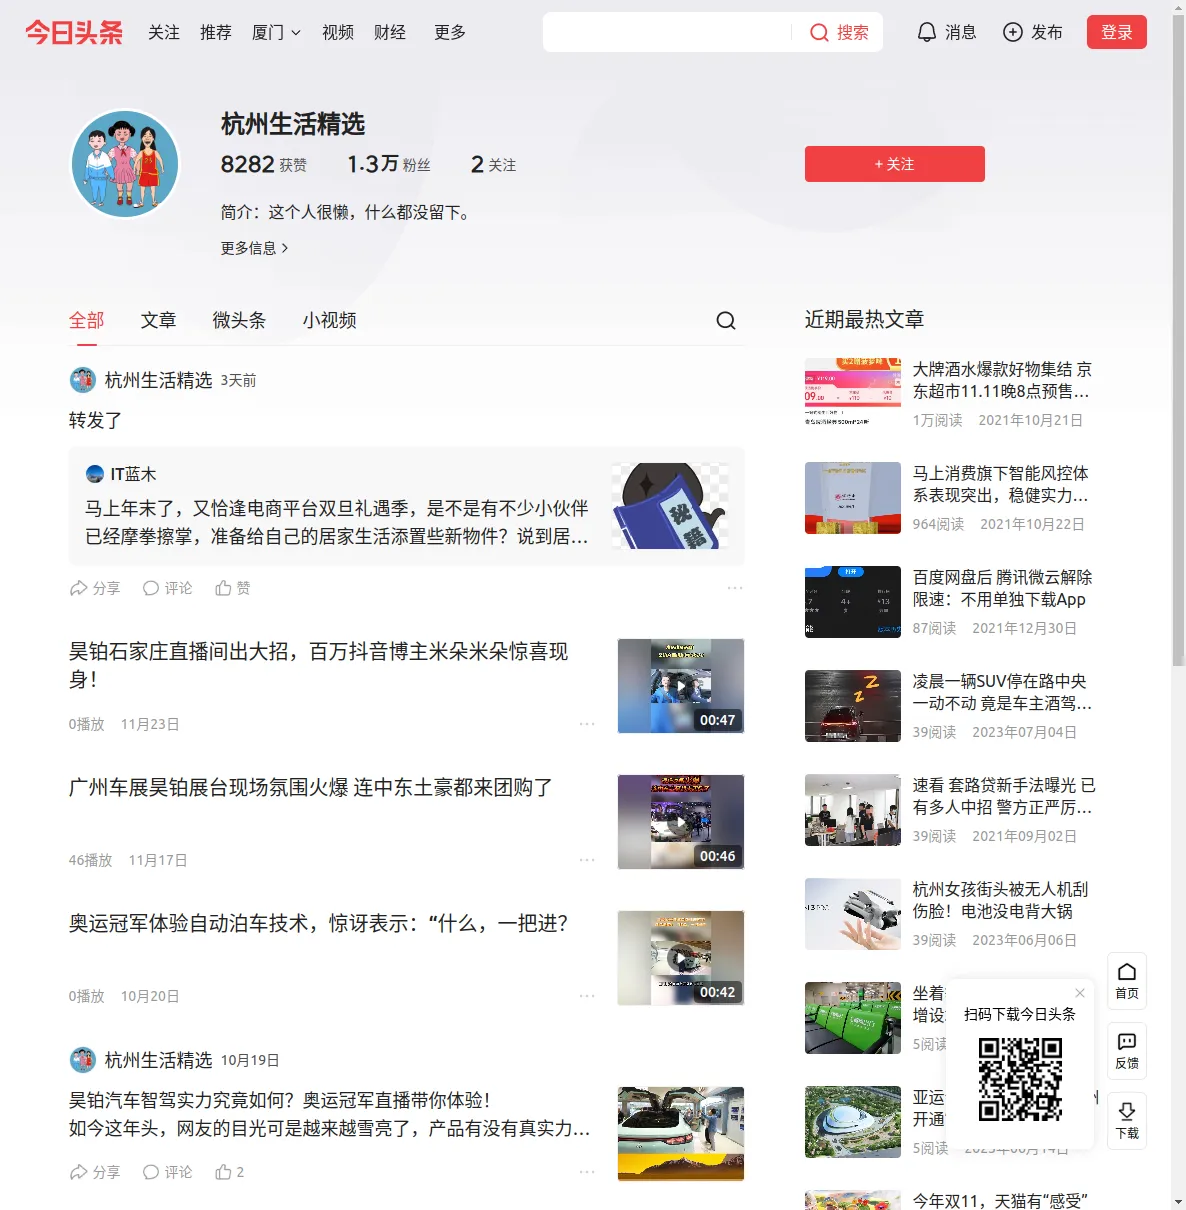
Task: Click 下载 in floating sidebar
Action: (x=1127, y=1121)
